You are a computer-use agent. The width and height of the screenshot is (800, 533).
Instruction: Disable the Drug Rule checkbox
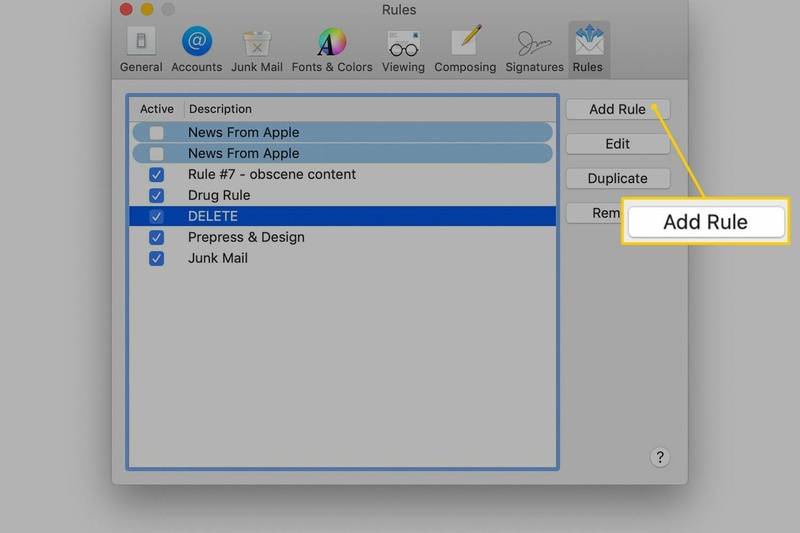click(157, 195)
